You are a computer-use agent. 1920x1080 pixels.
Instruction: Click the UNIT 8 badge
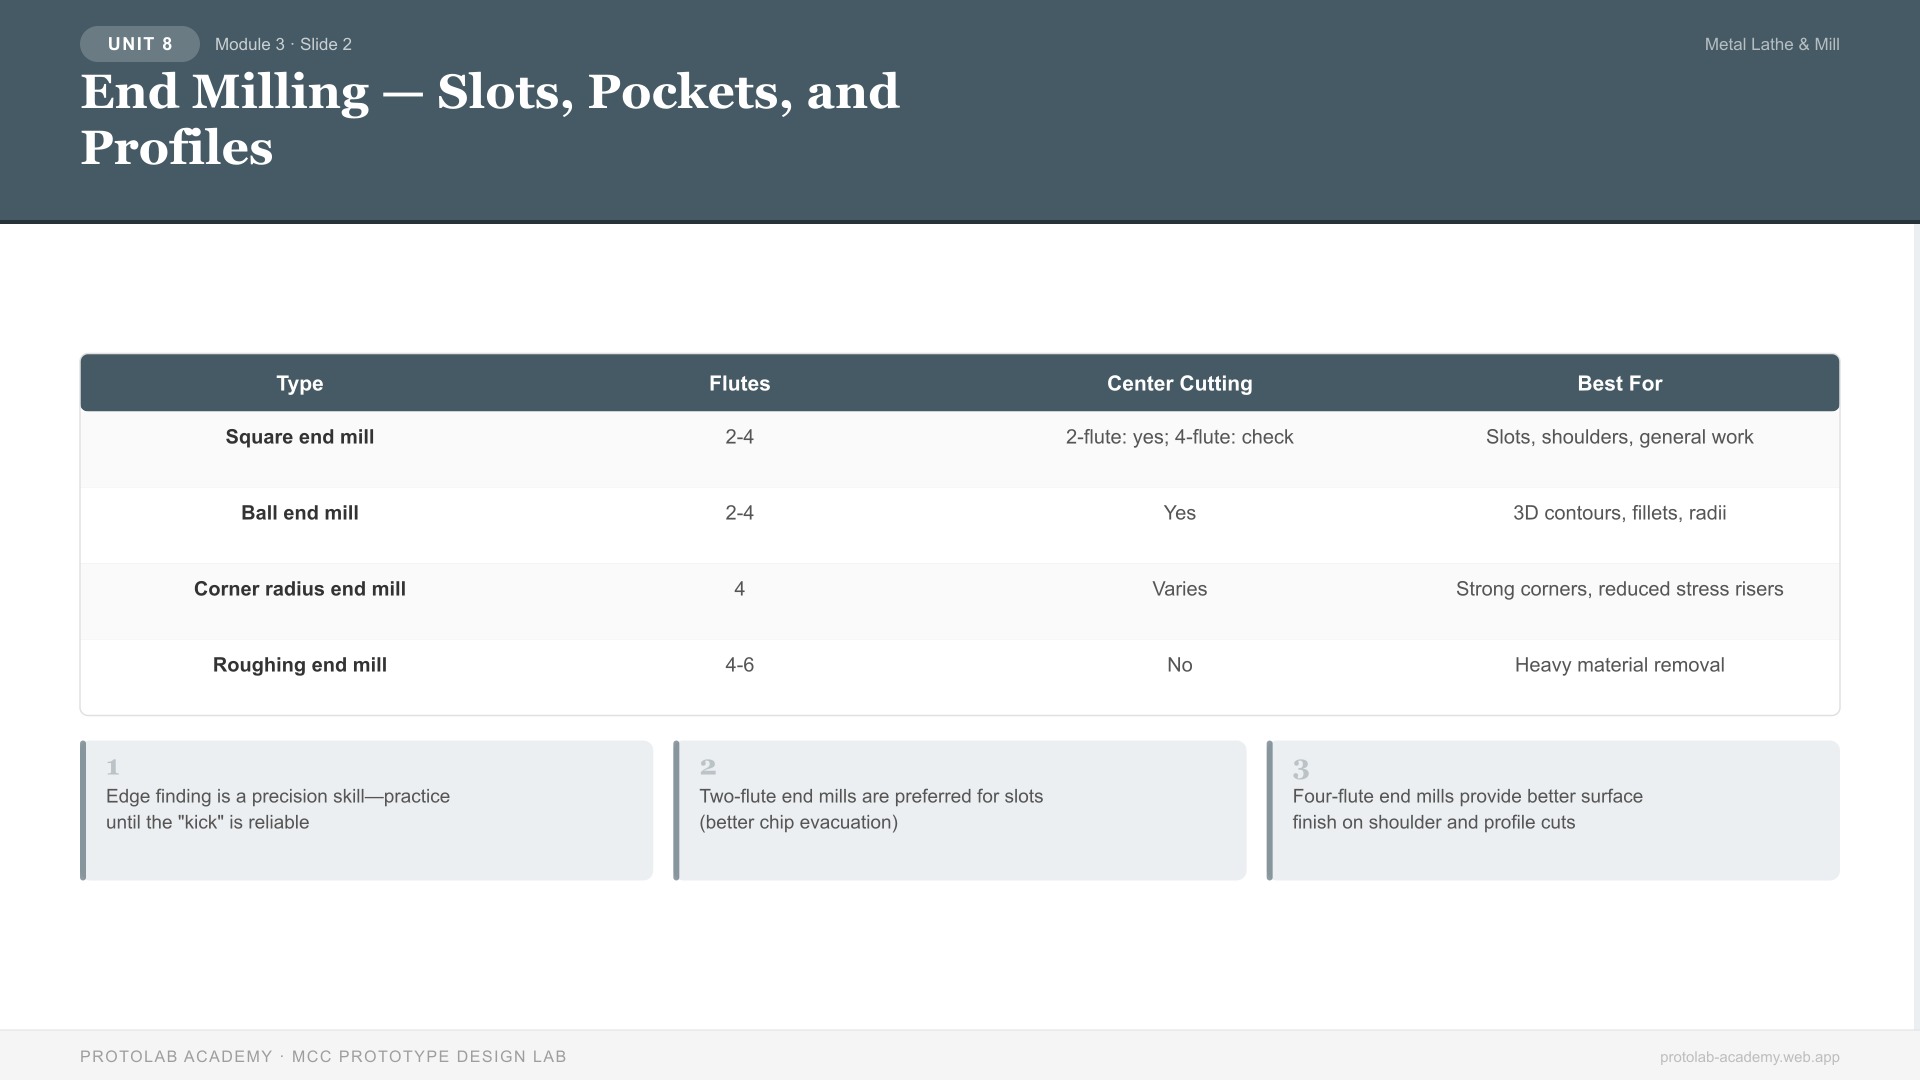[140, 44]
